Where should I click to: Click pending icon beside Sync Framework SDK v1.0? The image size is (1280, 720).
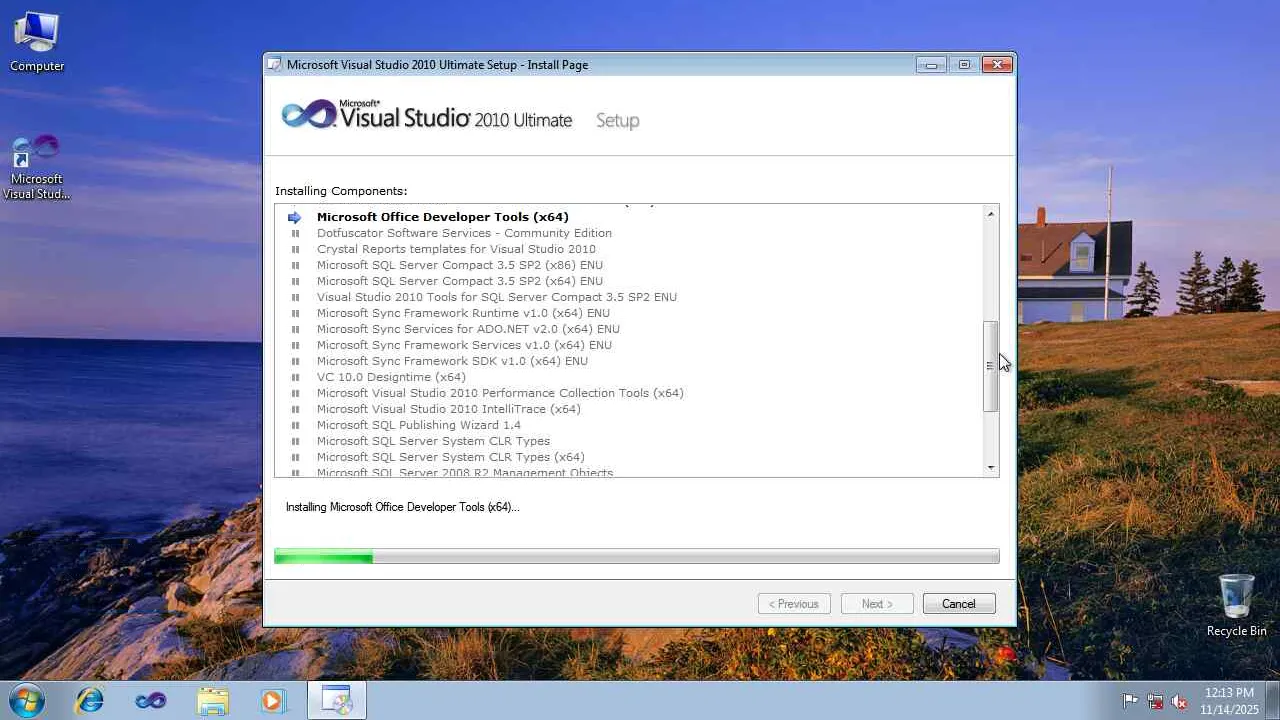pos(295,361)
